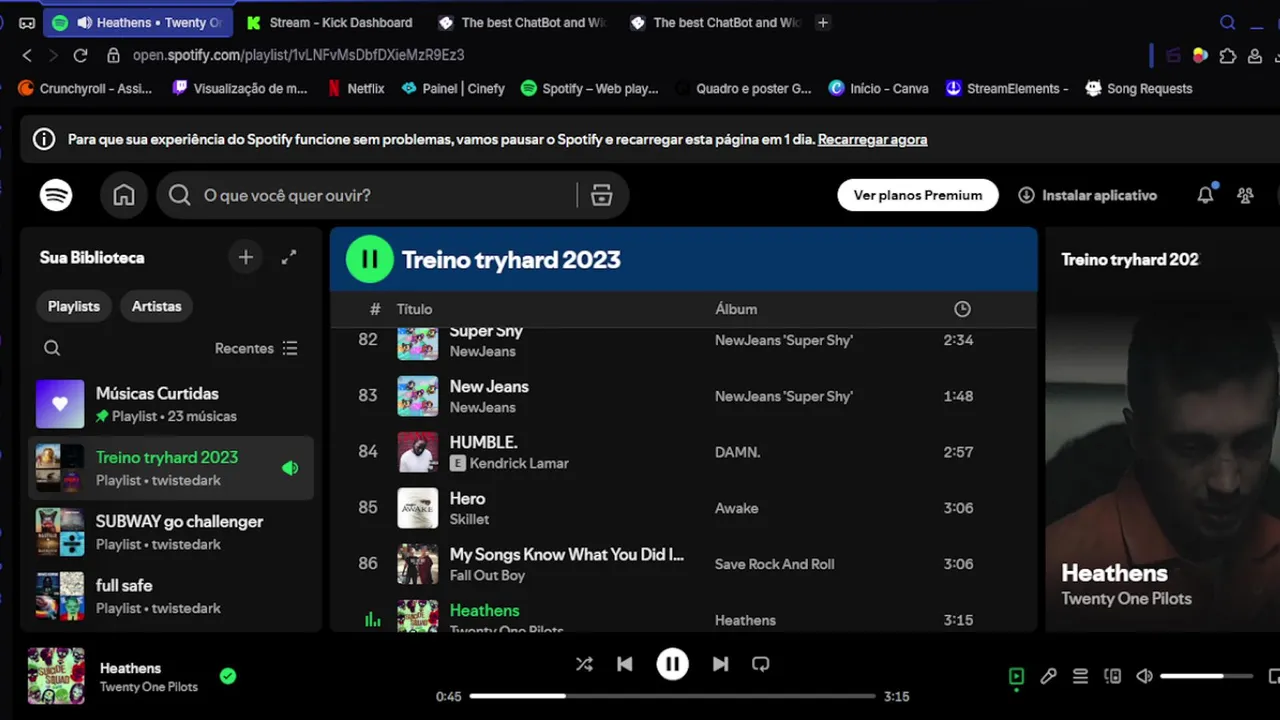Click Instalar aplicativo
Image resolution: width=1280 pixels, height=720 pixels.
(x=1087, y=195)
